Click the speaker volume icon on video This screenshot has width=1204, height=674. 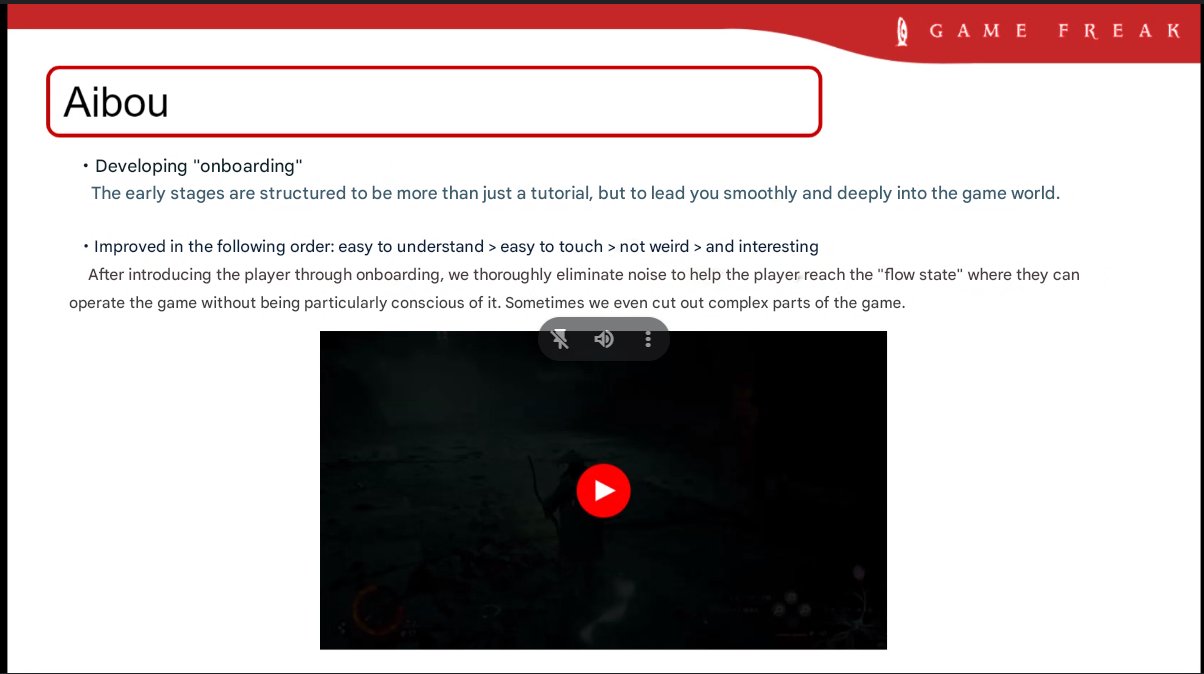[604, 339]
